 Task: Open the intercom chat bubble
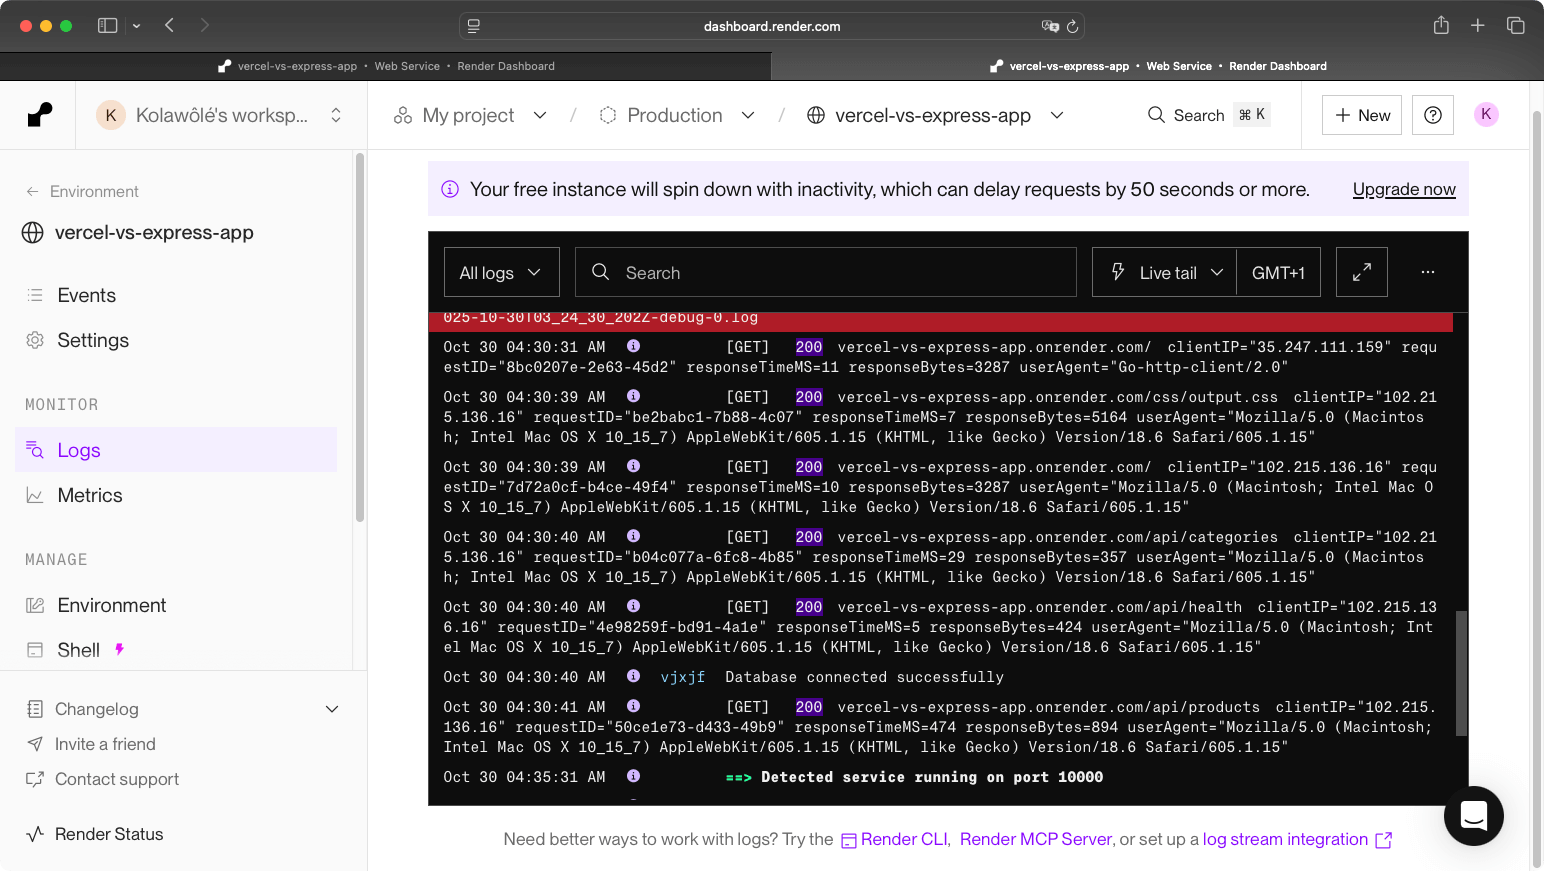[x=1473, y=816]
